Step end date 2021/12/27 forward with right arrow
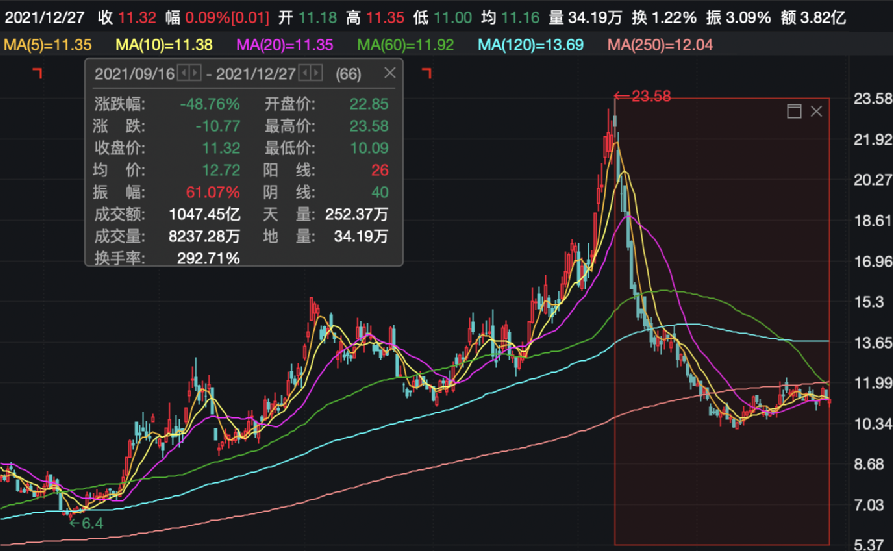 click(317, 74)
